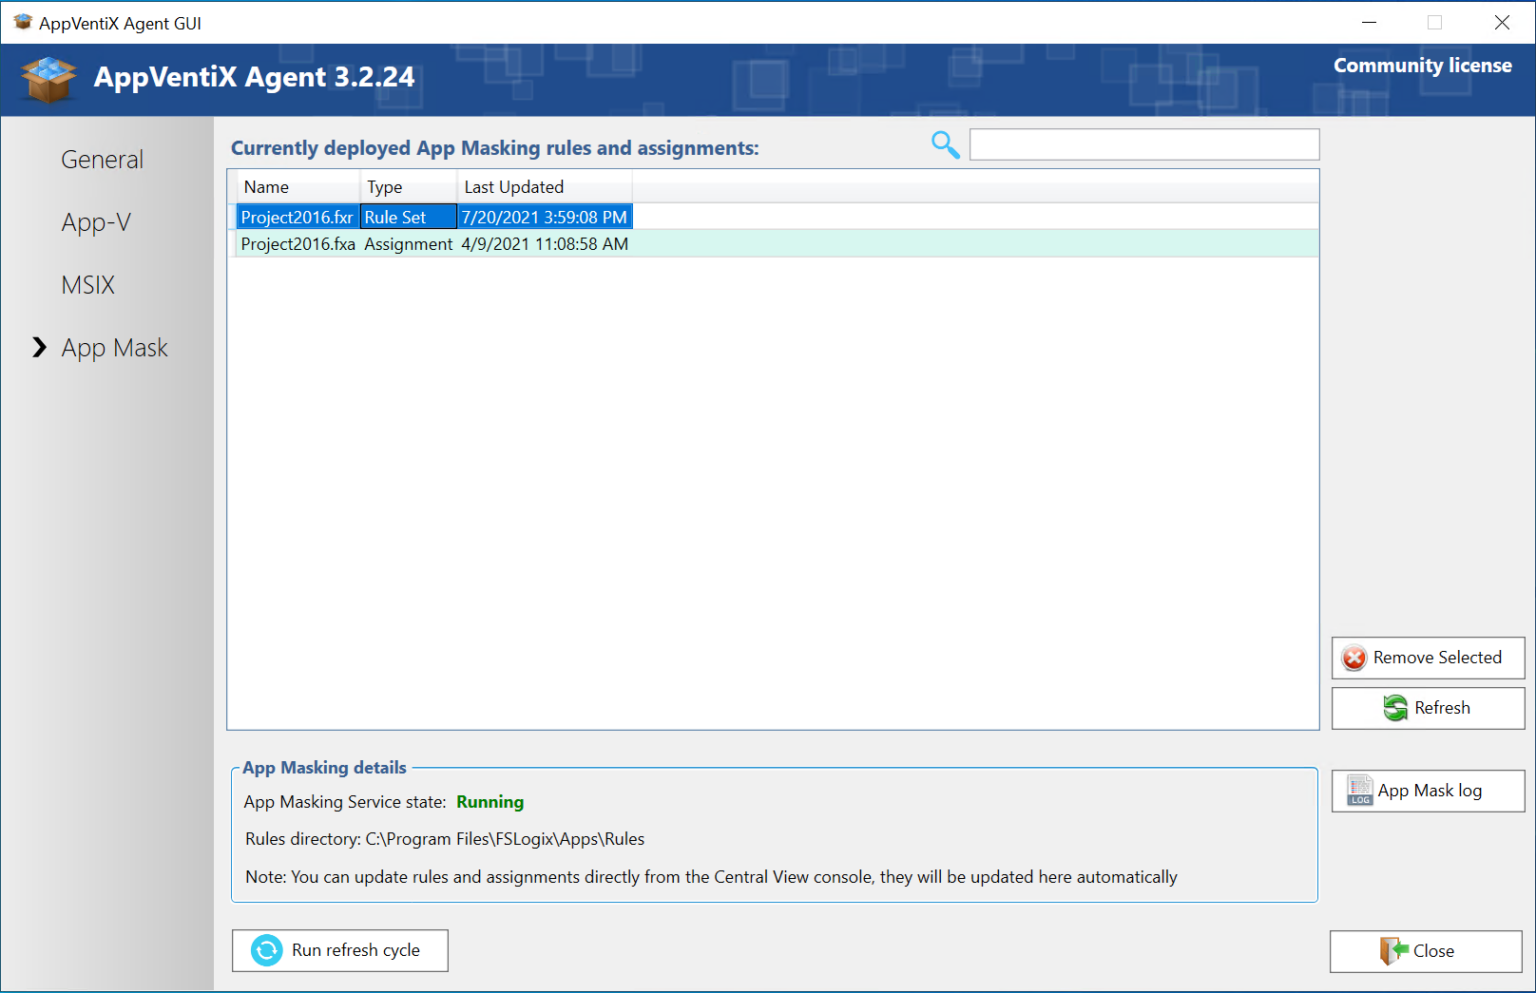The image size is (1536, 993).
Task: Select the Project2016.fxr rule set row
Action: click(x=297, y=217)
